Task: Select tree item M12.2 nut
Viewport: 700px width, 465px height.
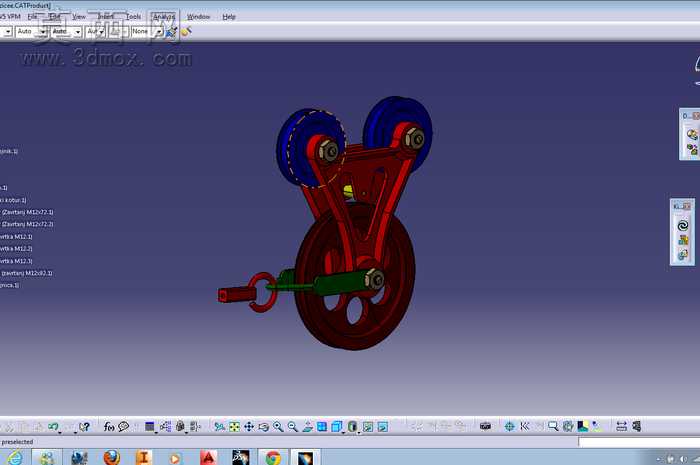Action: tap(16, 249)
